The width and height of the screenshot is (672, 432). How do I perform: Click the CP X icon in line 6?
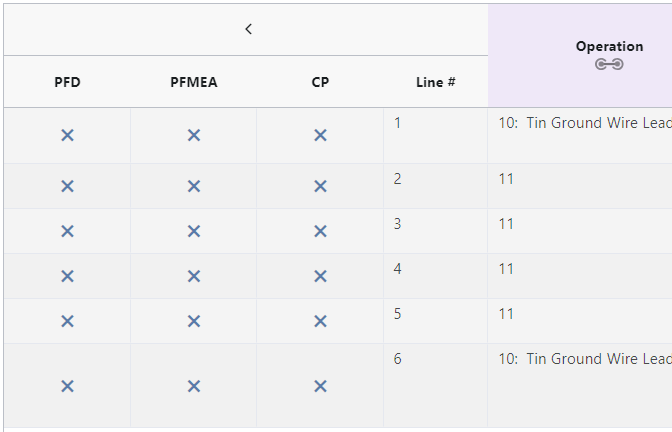[320, 386]
